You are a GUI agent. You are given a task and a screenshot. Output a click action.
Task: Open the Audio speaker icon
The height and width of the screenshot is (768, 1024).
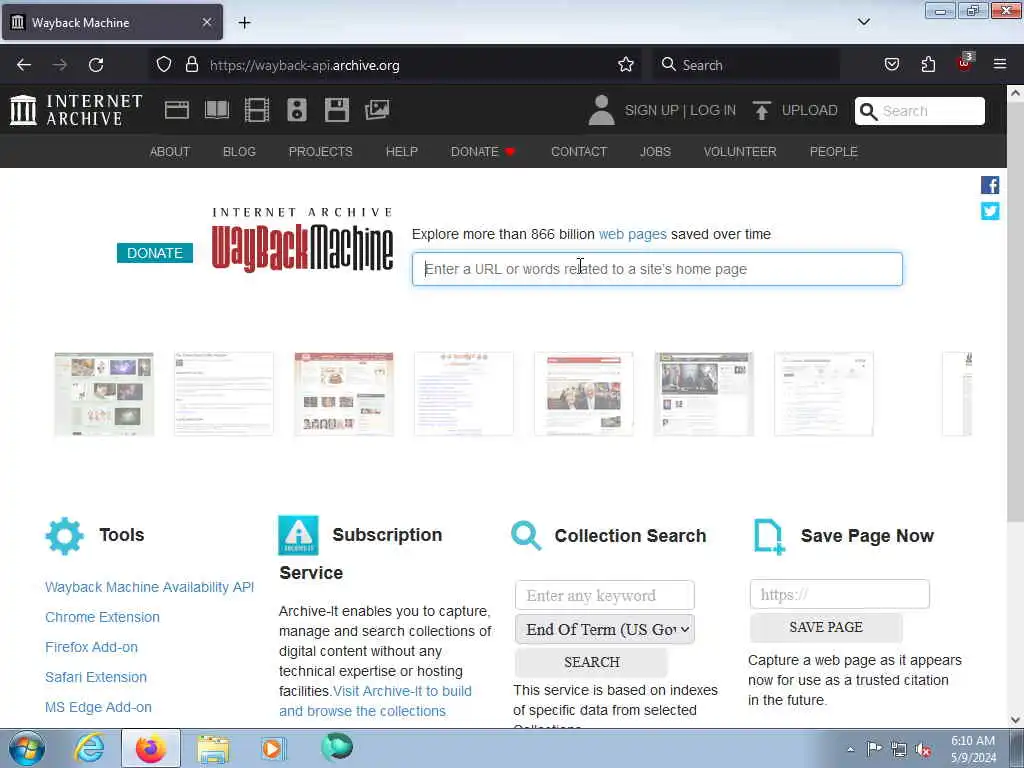pyautogui.click(x=296, y=110)
